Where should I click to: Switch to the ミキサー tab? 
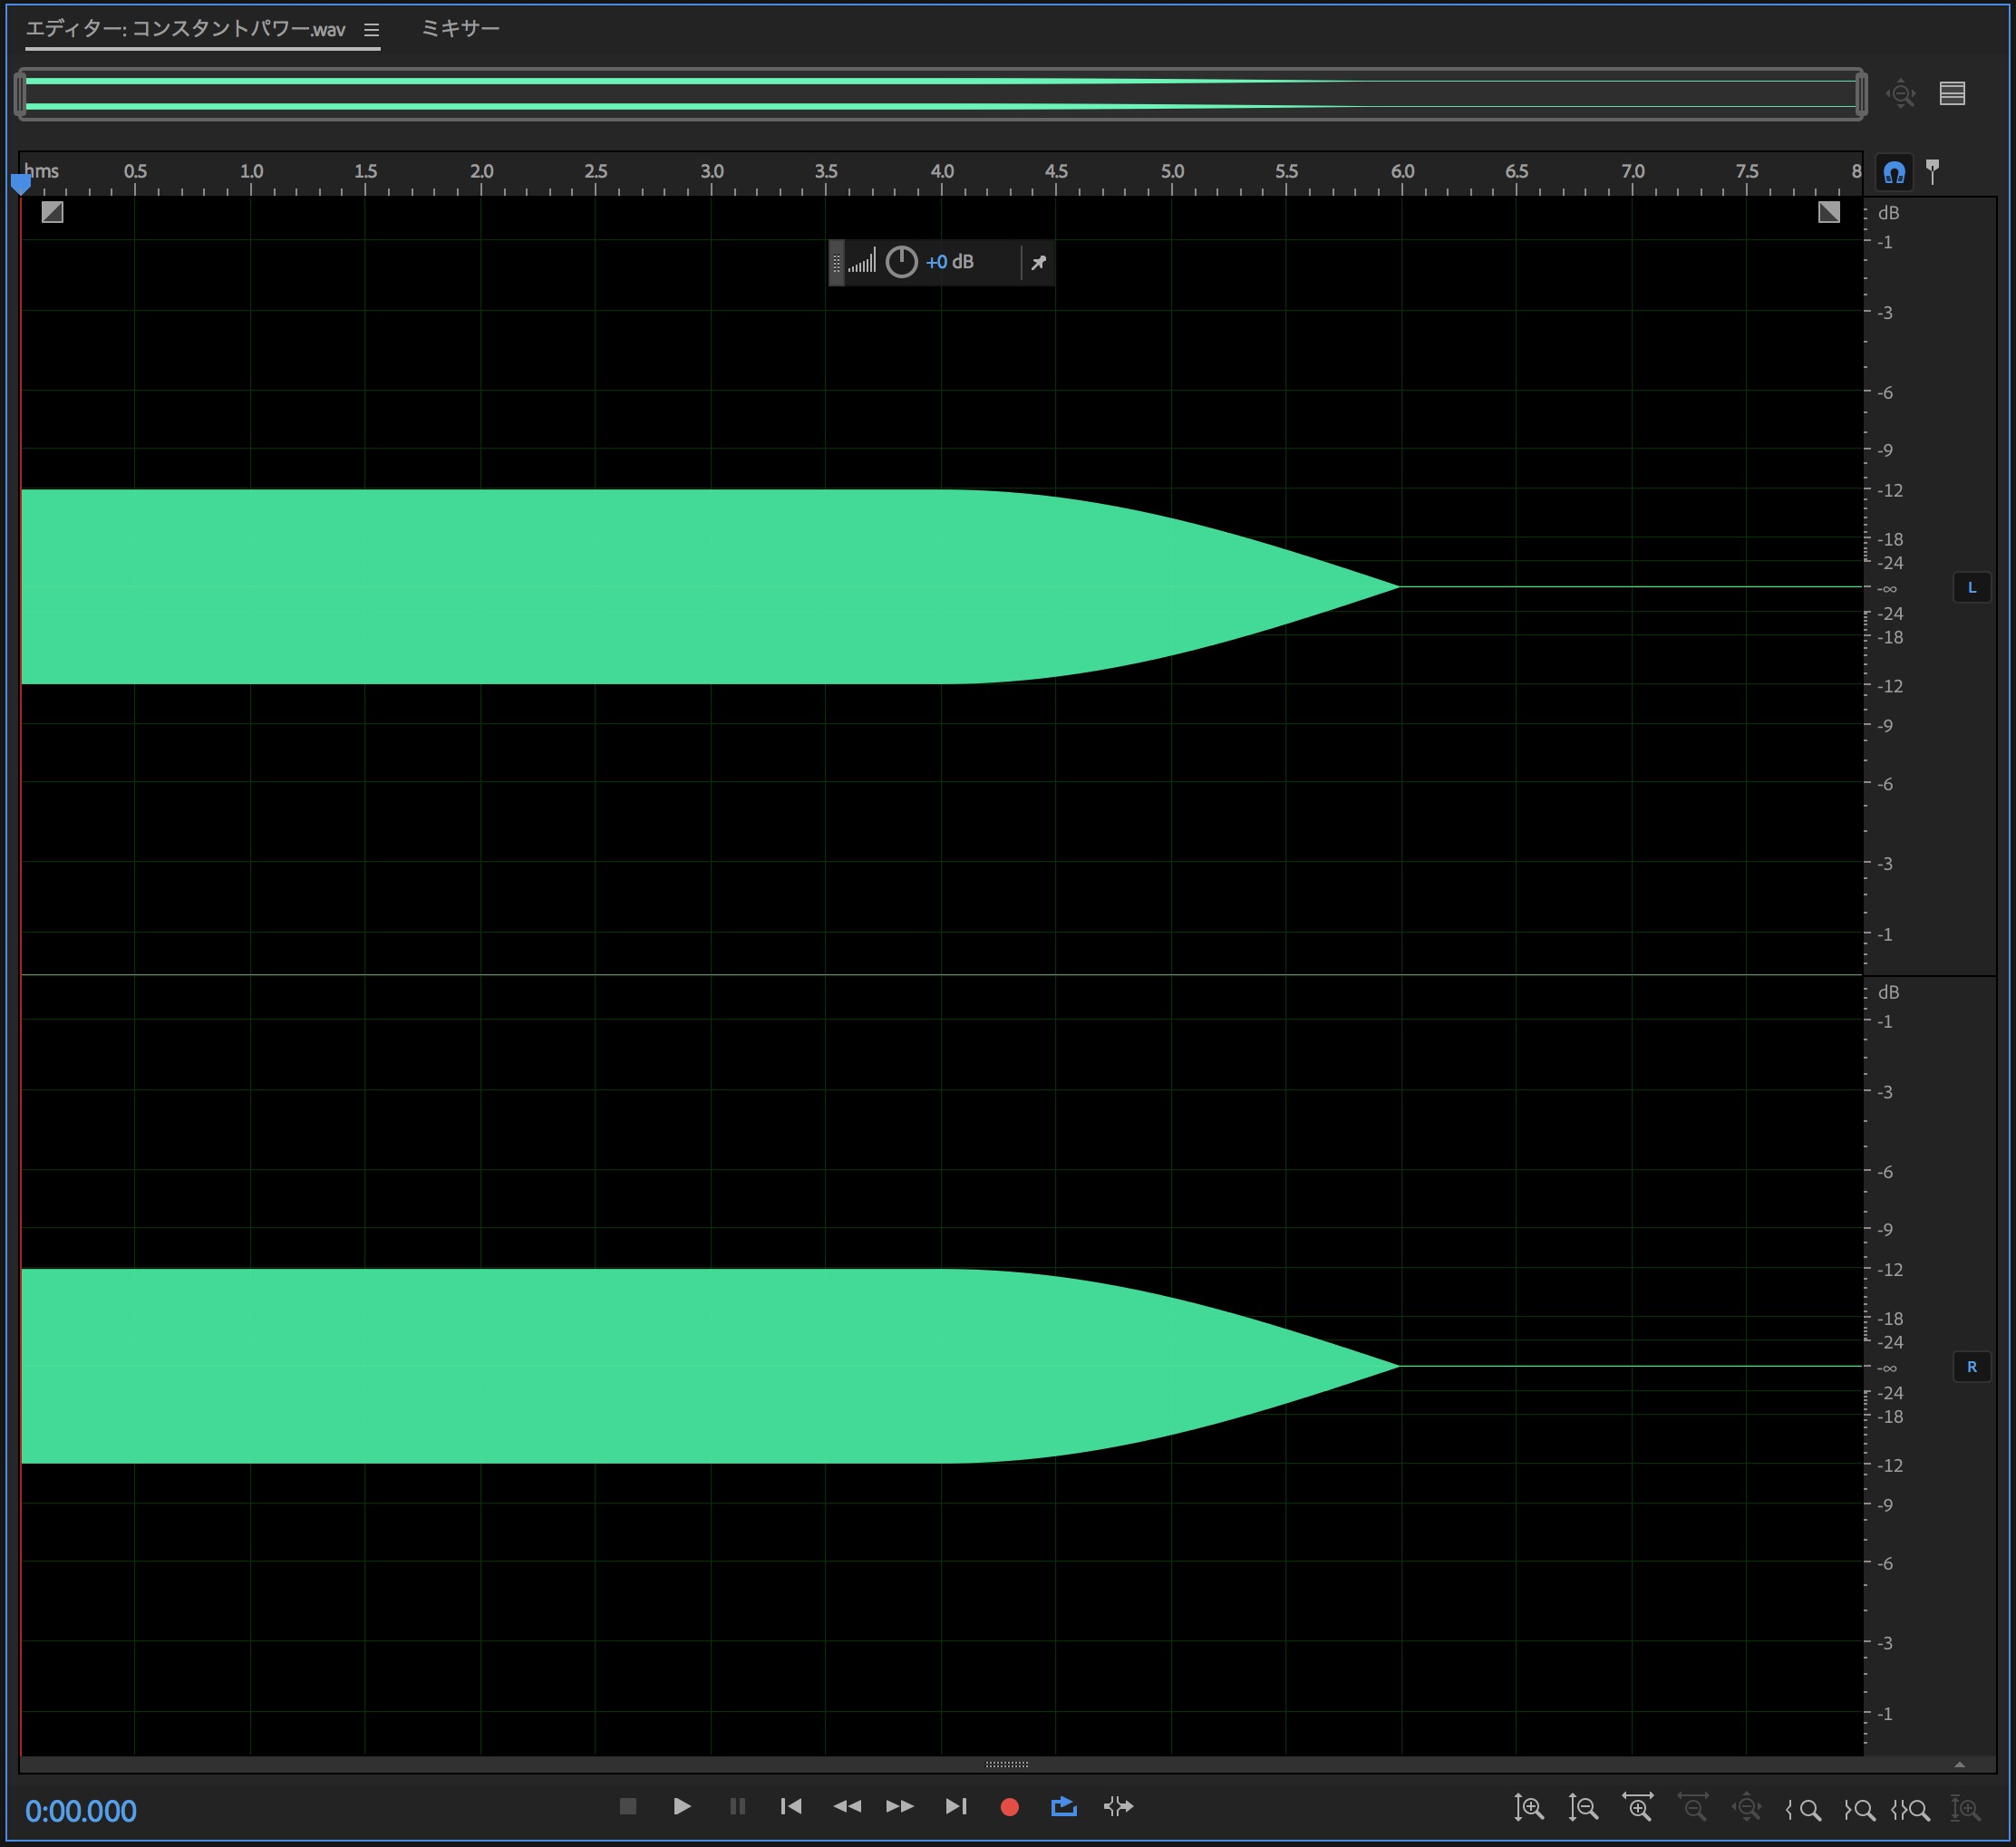[x=460, y=29]
